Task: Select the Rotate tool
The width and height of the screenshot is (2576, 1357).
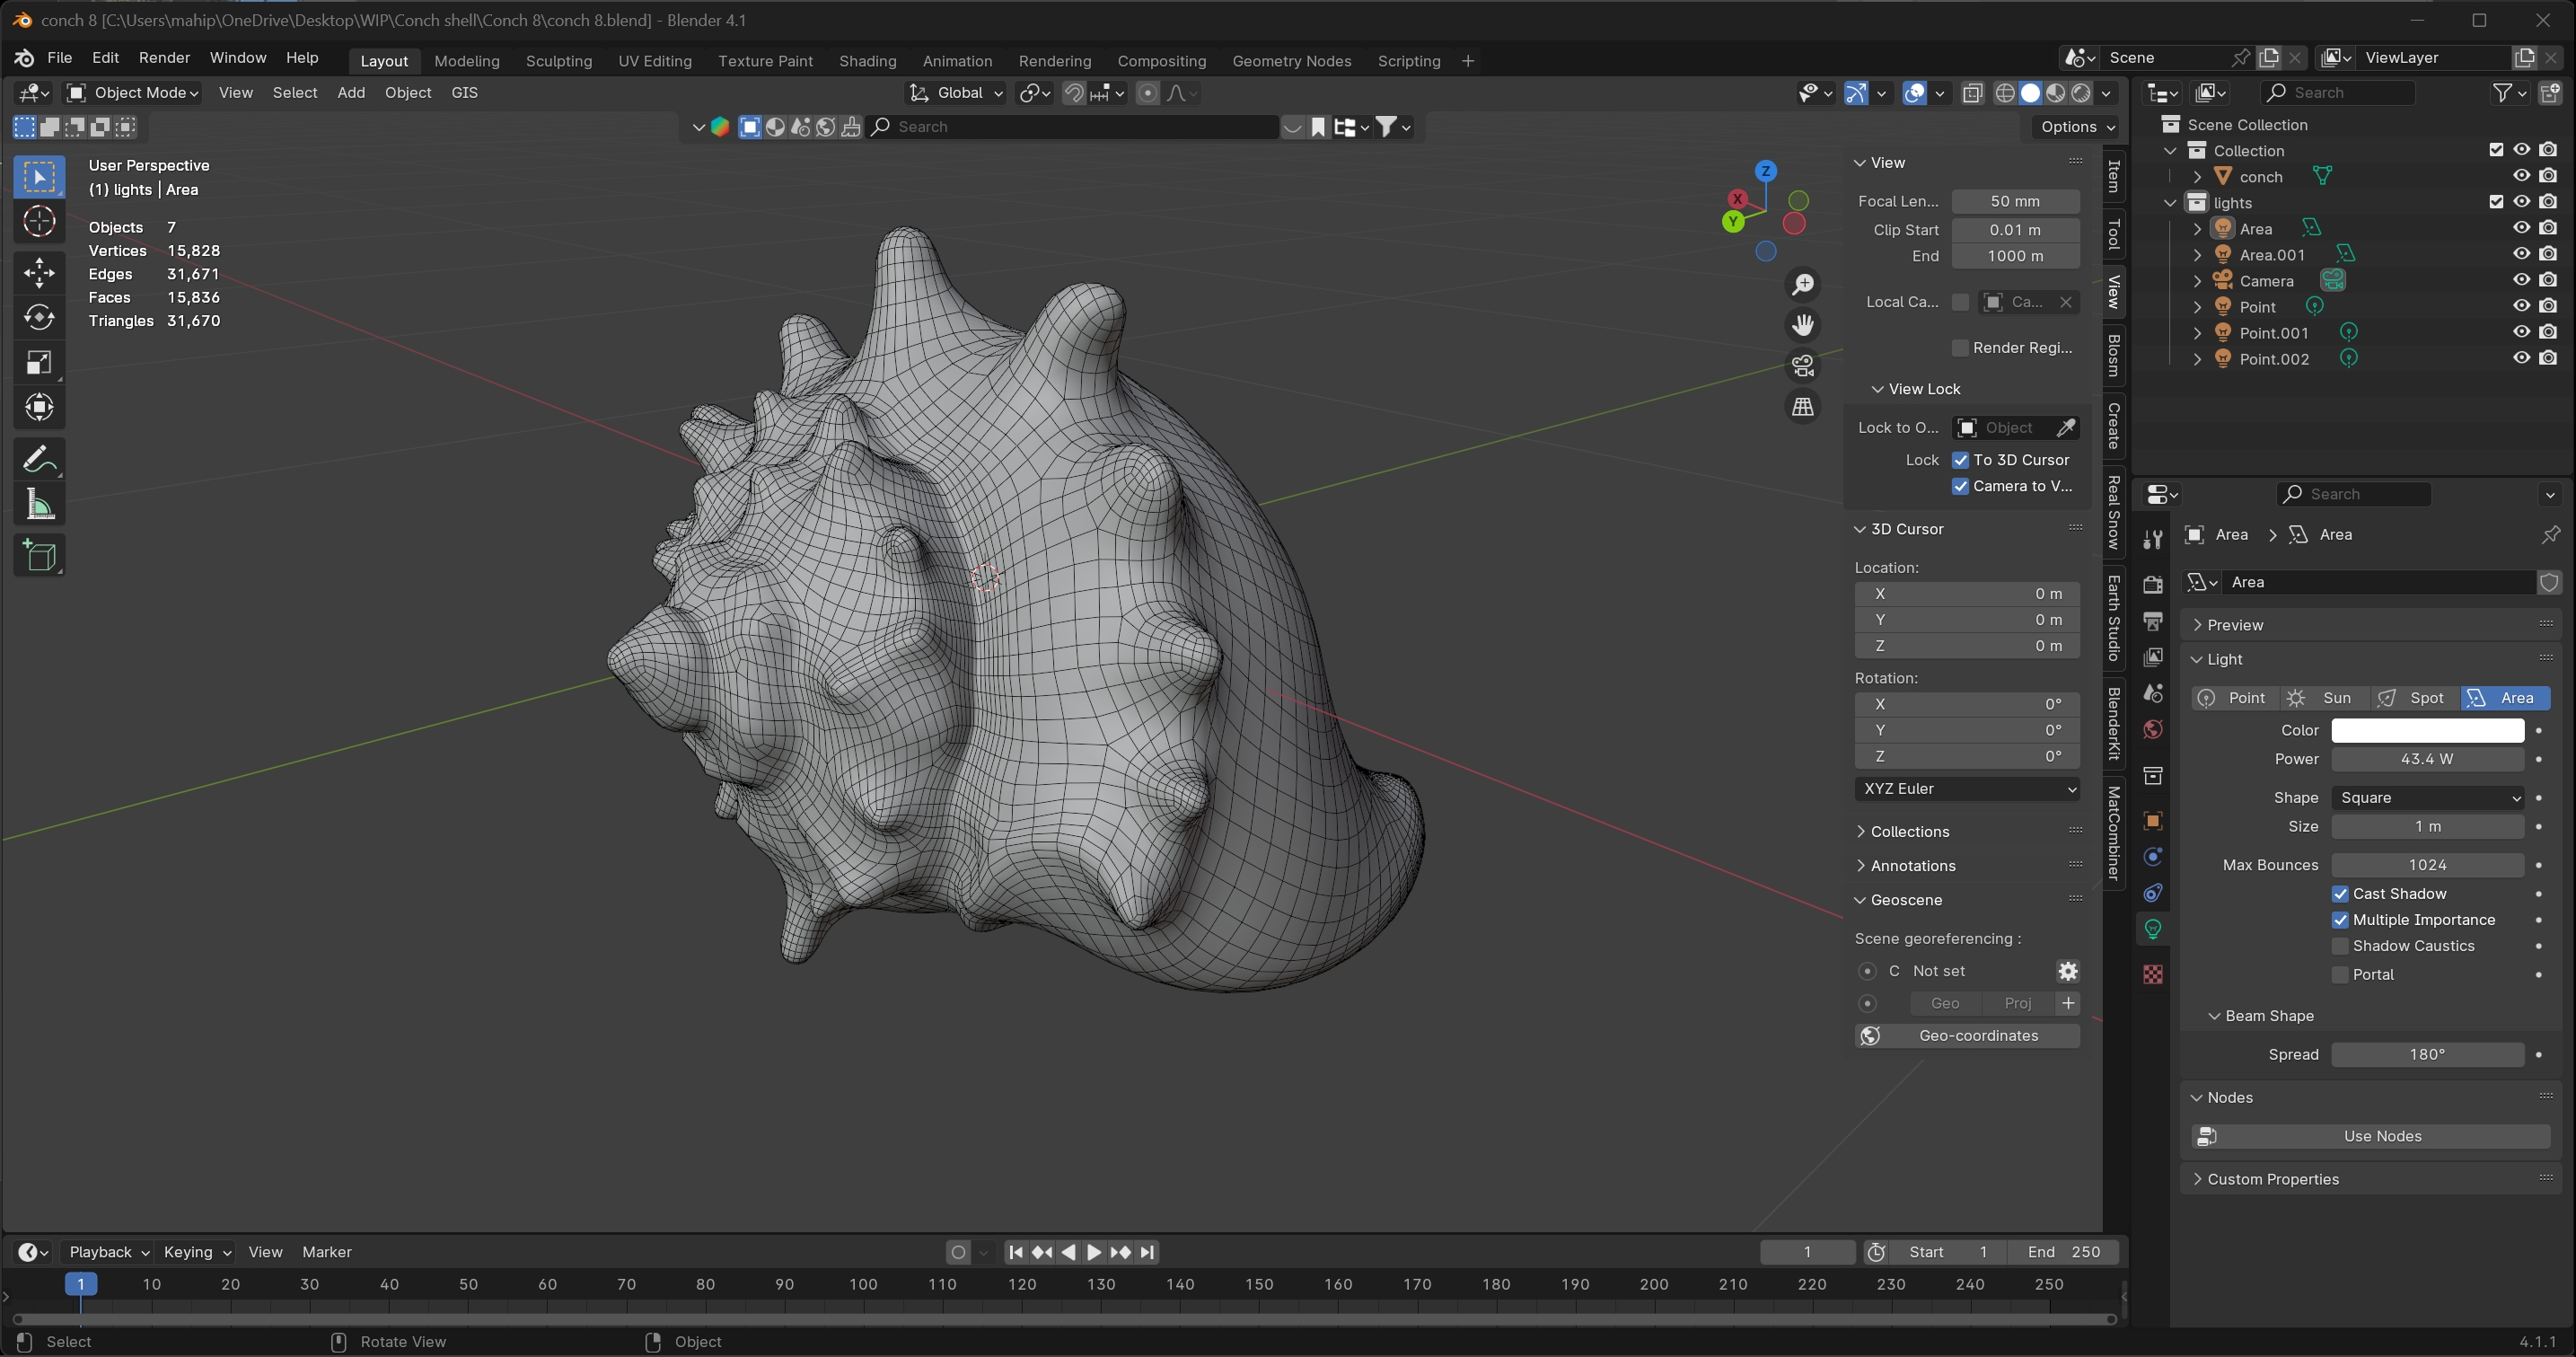Action: 39,317
